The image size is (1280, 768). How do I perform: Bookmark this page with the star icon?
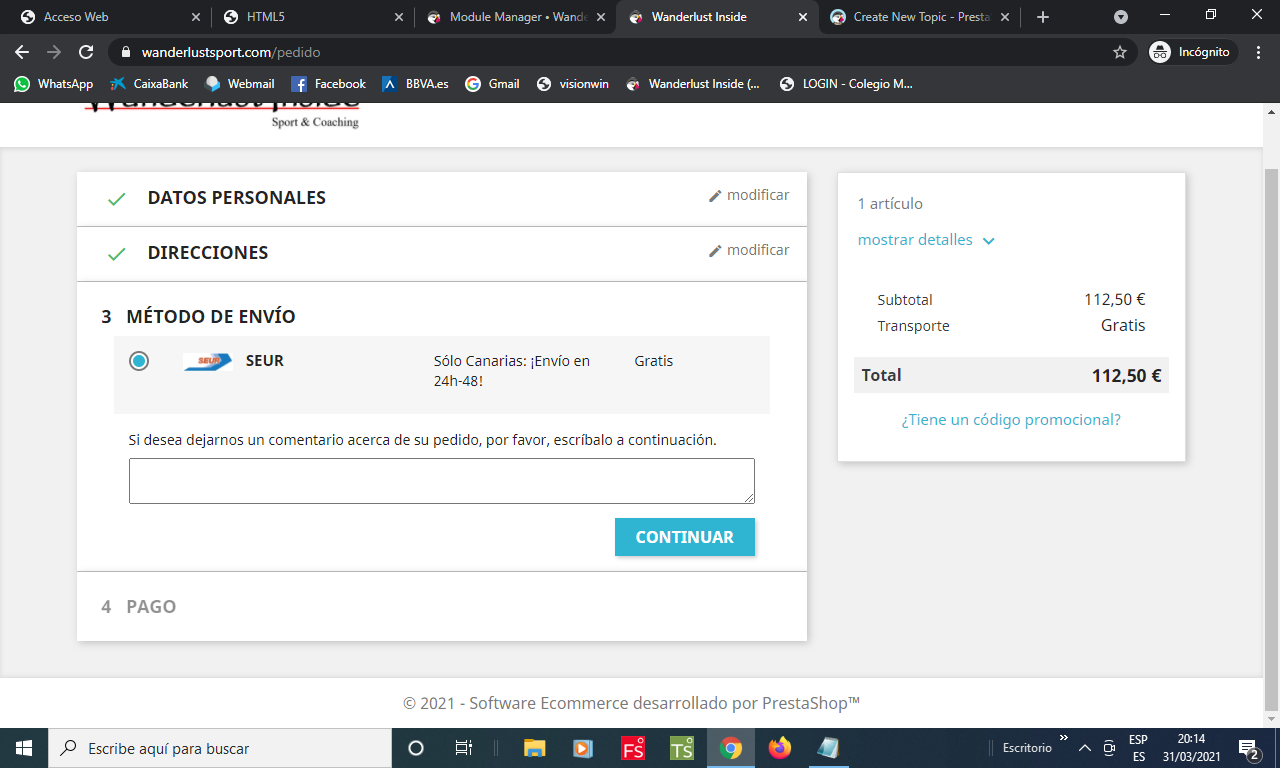click(x=1120, y=52)
